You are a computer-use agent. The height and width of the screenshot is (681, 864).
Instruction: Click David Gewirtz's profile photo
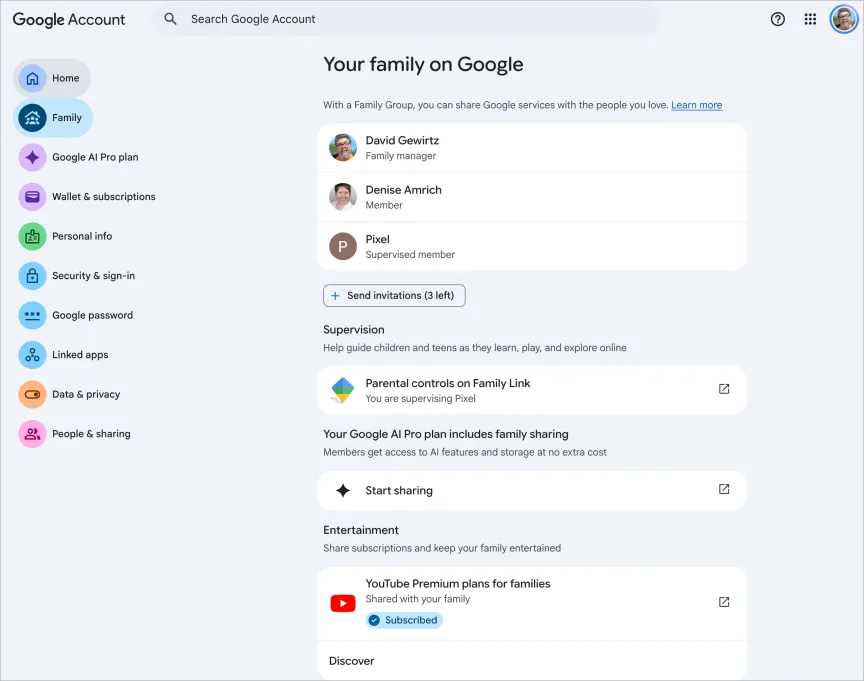pyautogui.click(x=343, y=148)
